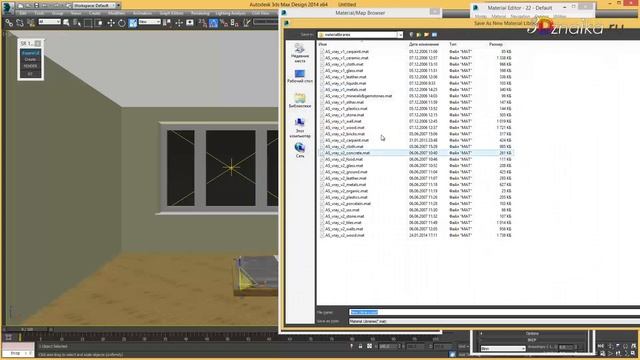
Task: Click the Bind to Space Warp tool
Action: click(x=31, y=23)
